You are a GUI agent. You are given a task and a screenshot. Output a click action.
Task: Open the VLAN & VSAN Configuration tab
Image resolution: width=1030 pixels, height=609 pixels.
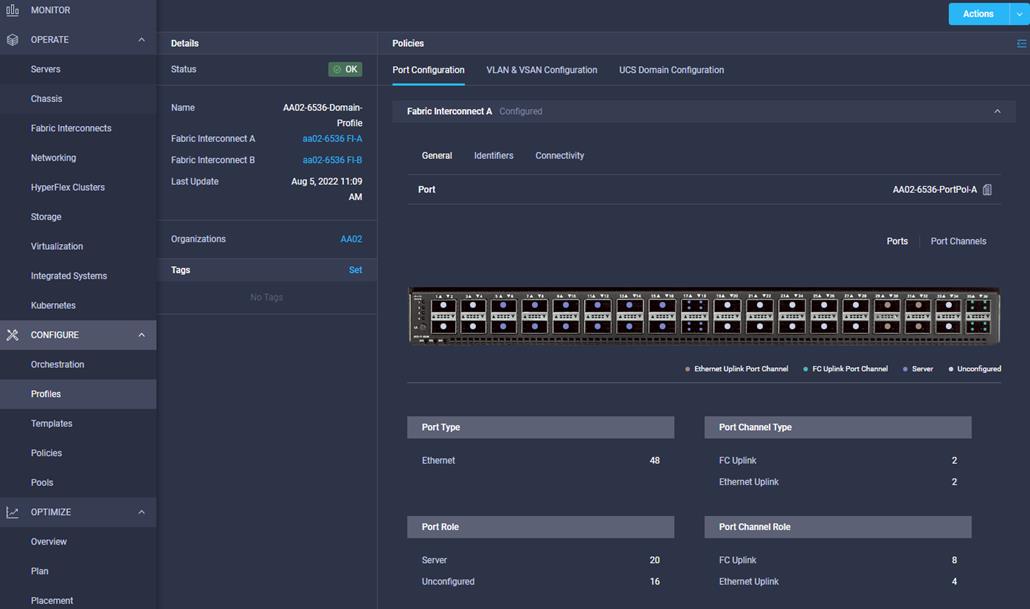pyautogui.click(x=541, y=70)
